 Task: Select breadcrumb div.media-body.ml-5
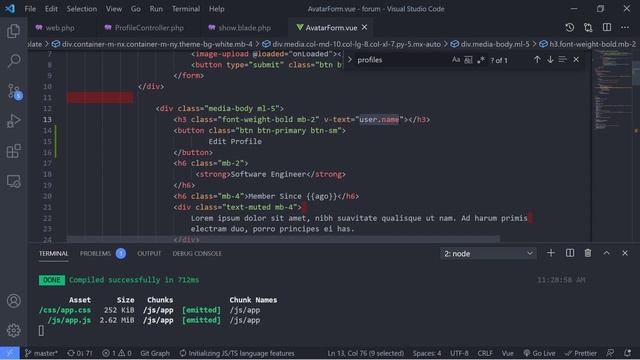point(490,44)
